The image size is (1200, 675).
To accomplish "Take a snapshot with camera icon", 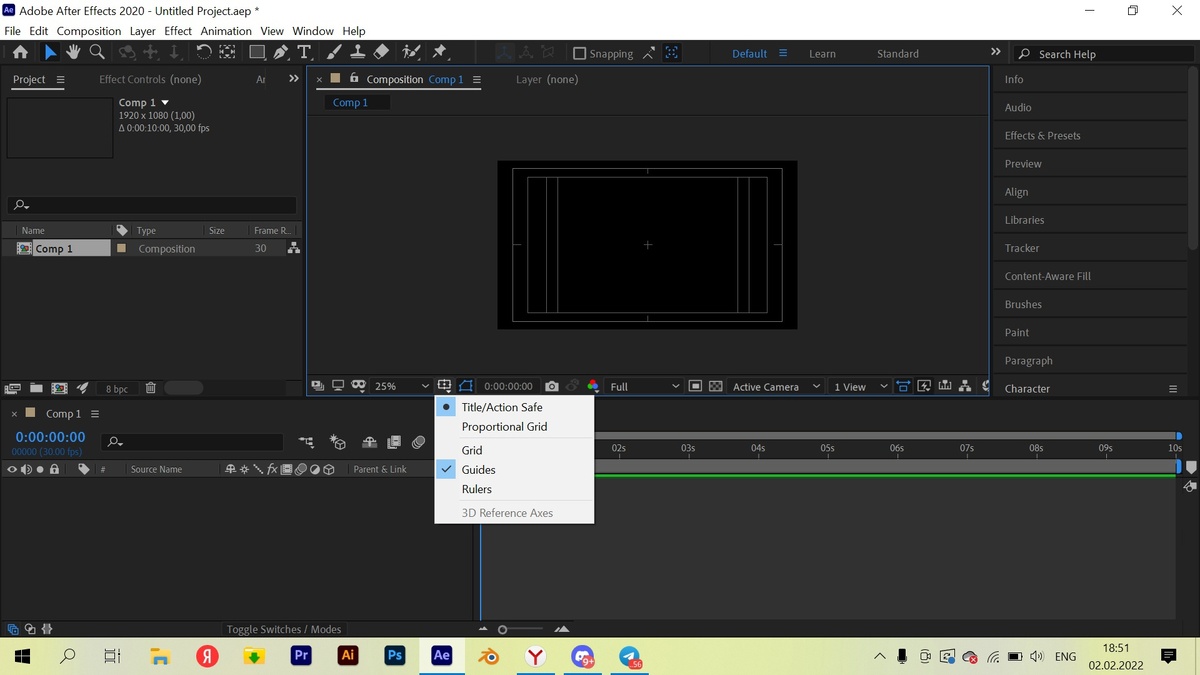I will pos(551,386).
